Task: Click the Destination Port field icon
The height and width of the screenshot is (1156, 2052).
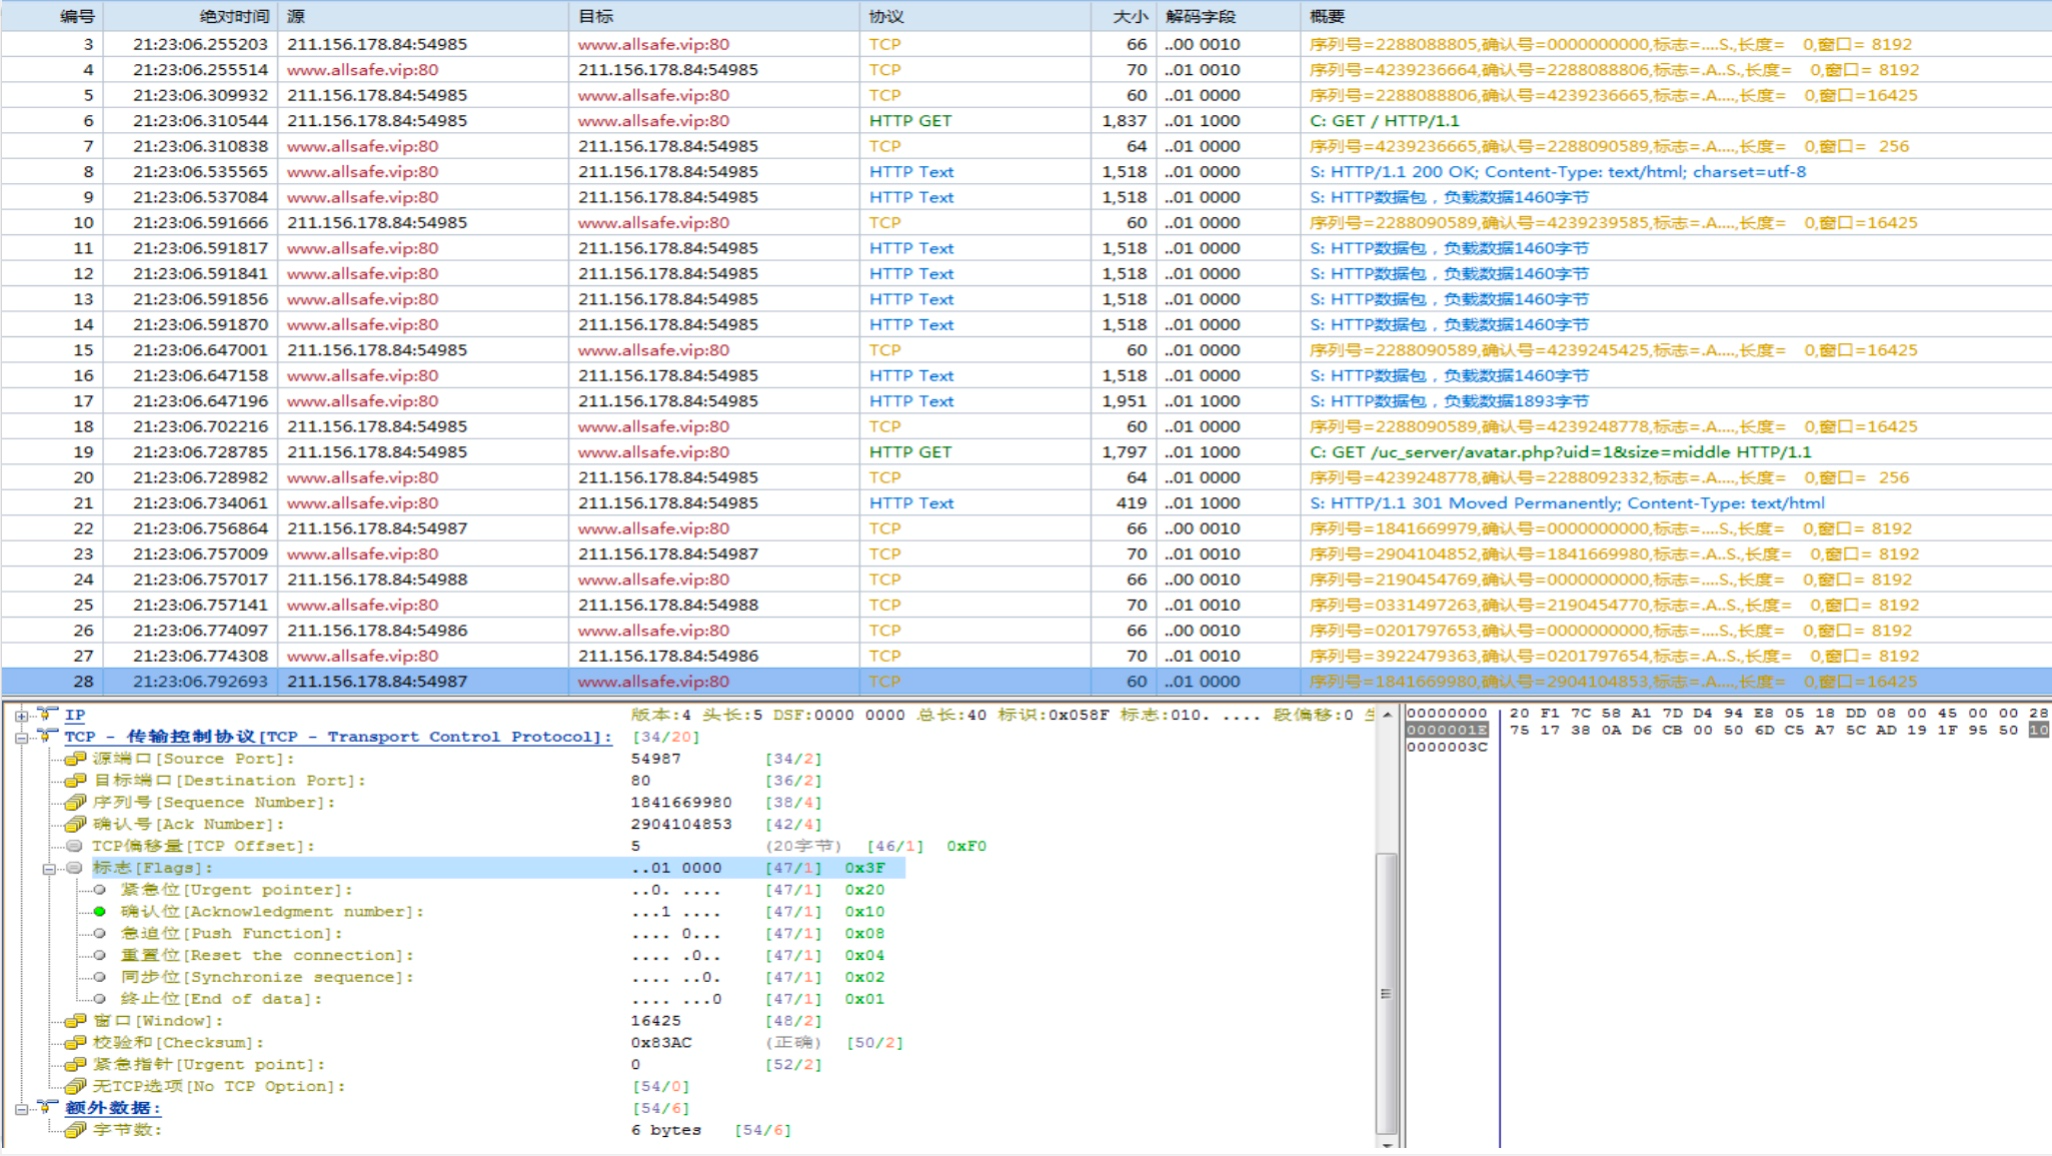Action: click(75, 781)
